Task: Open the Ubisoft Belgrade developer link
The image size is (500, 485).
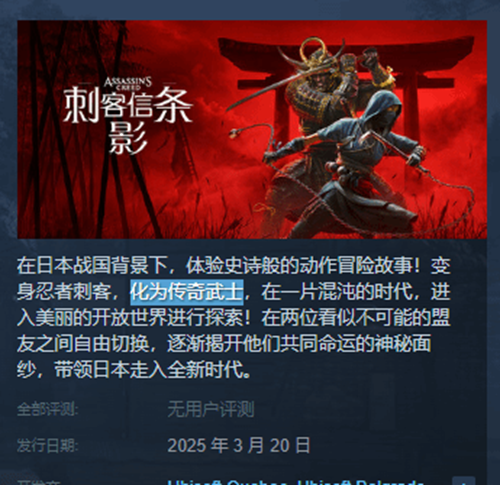Action: (x=360, y=483)
